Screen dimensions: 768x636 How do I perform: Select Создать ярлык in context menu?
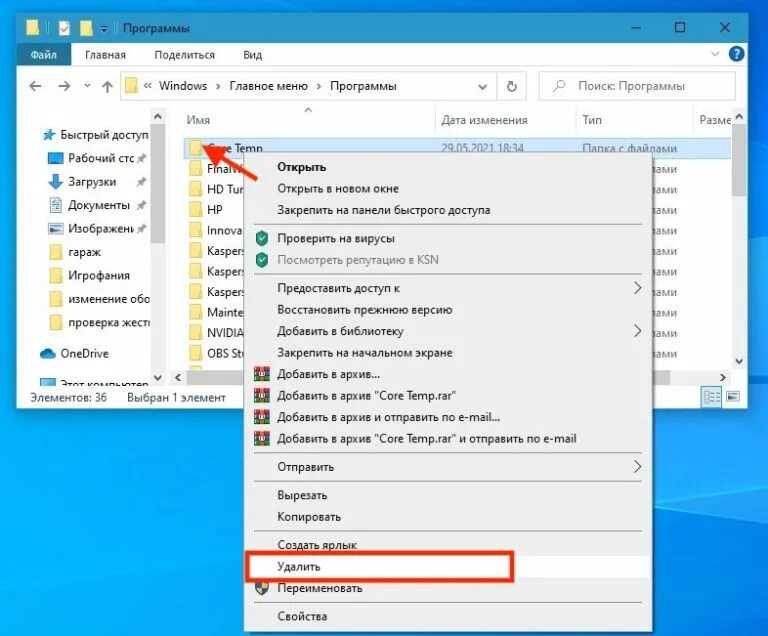(x=448, y=545)
